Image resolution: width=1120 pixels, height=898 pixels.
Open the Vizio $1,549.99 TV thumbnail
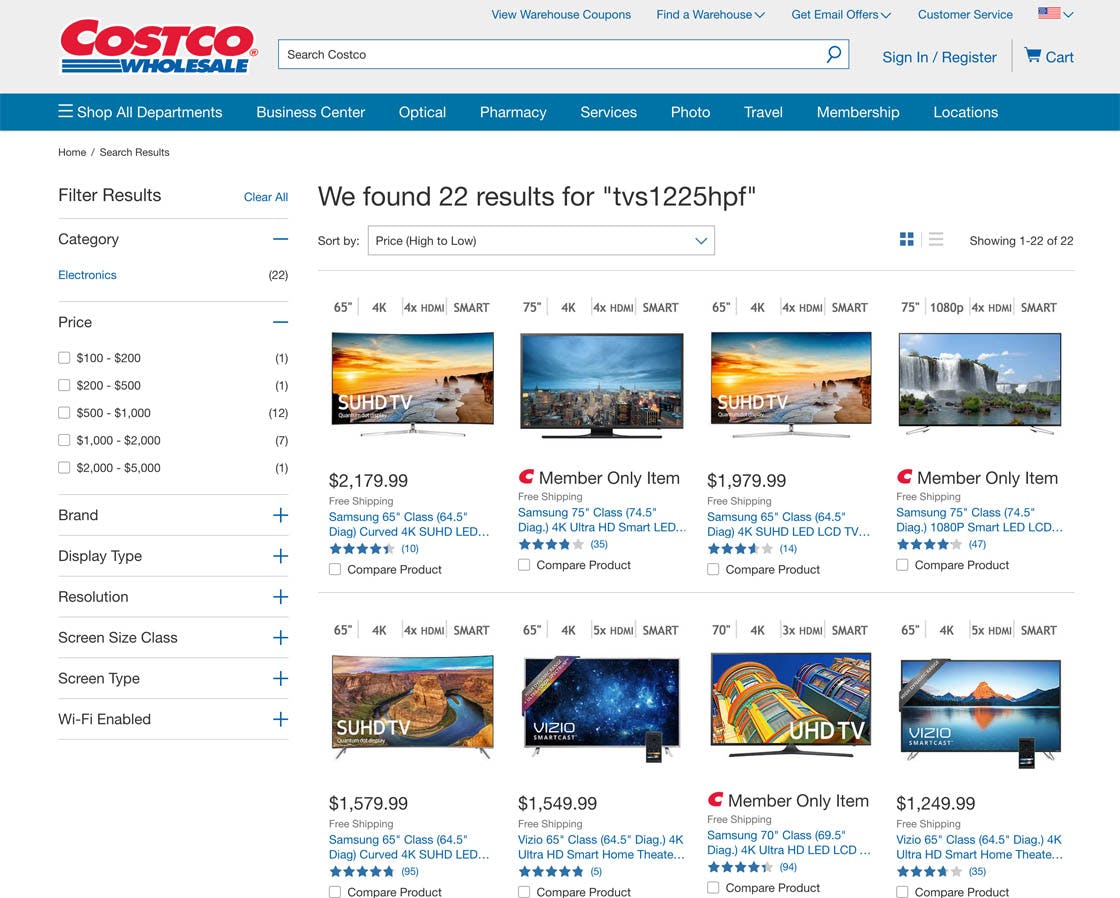601,708
